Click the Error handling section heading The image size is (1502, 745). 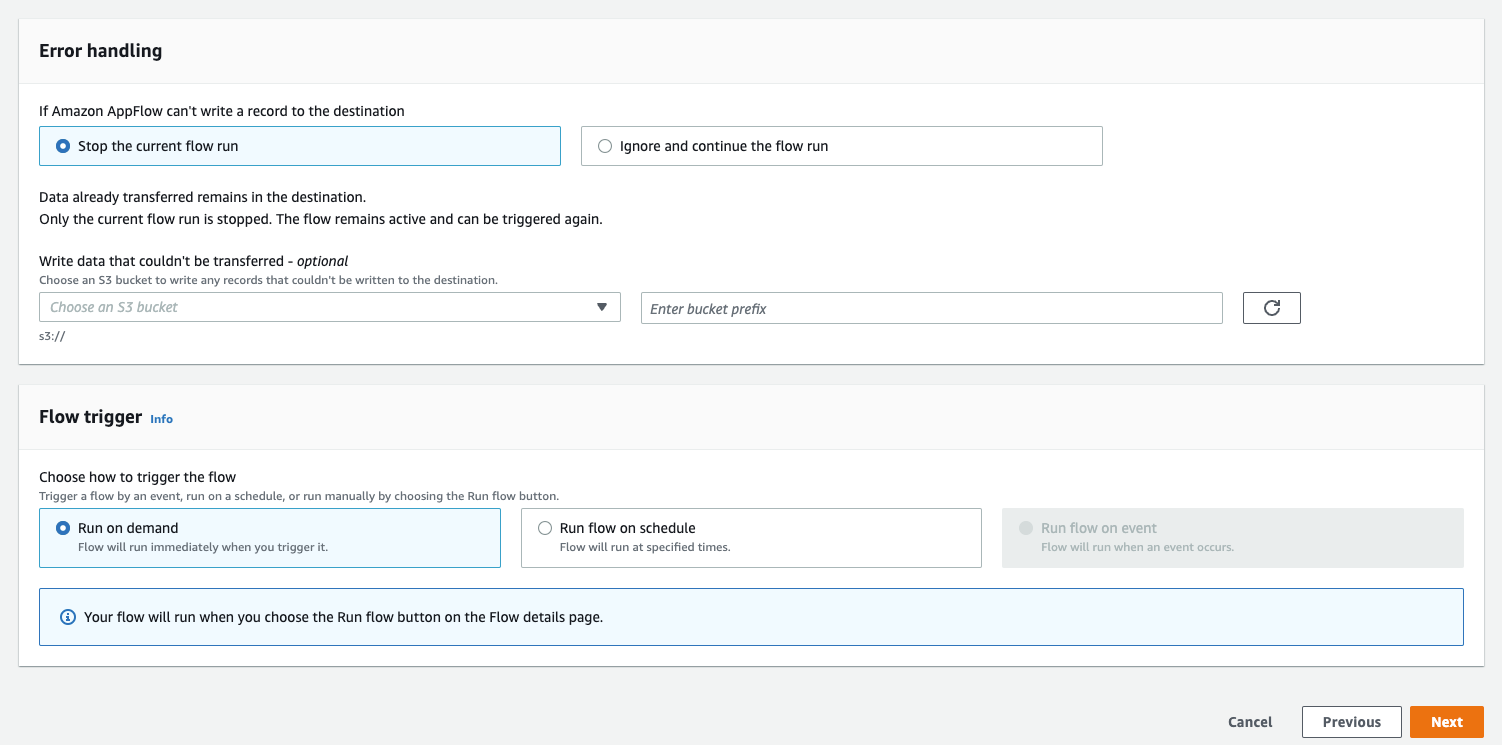tap(100, 51)
